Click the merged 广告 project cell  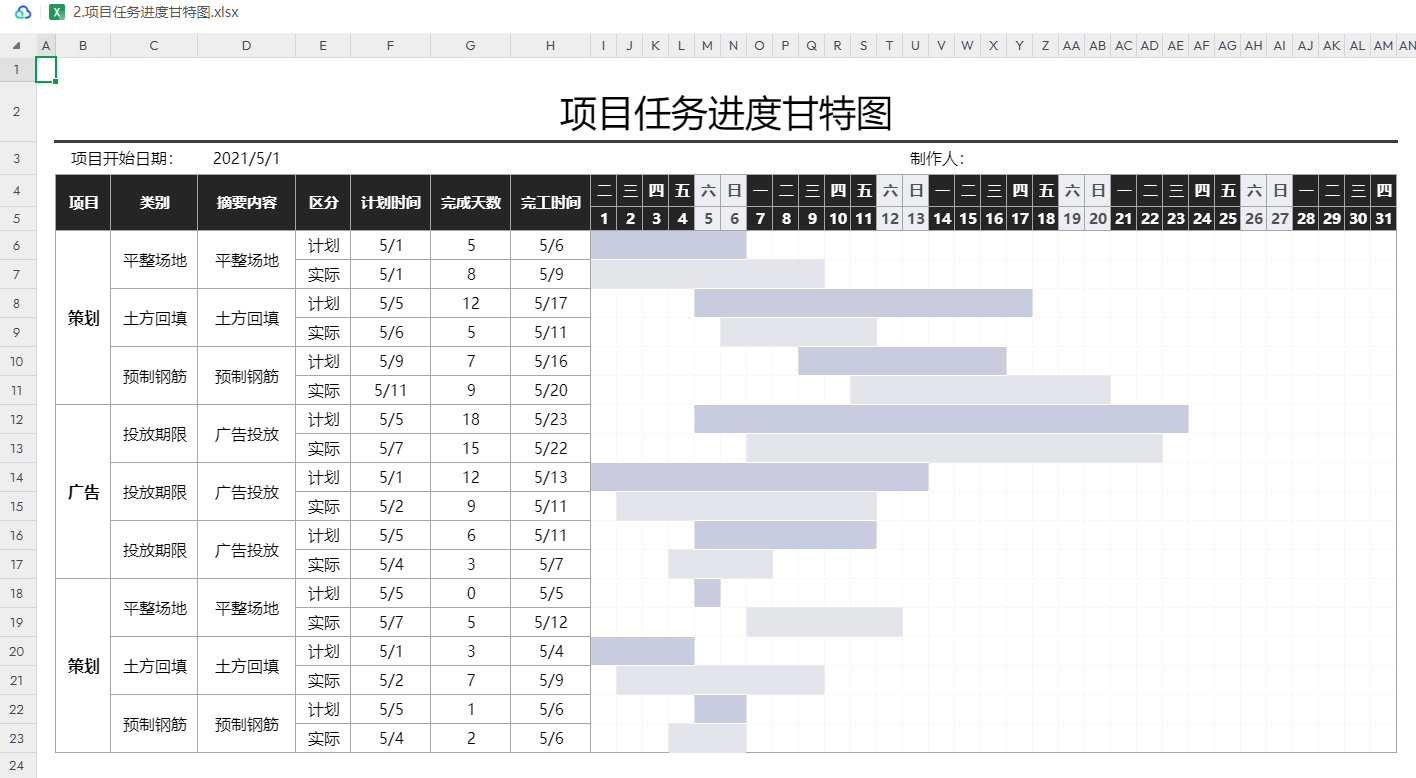click(83, 492)
